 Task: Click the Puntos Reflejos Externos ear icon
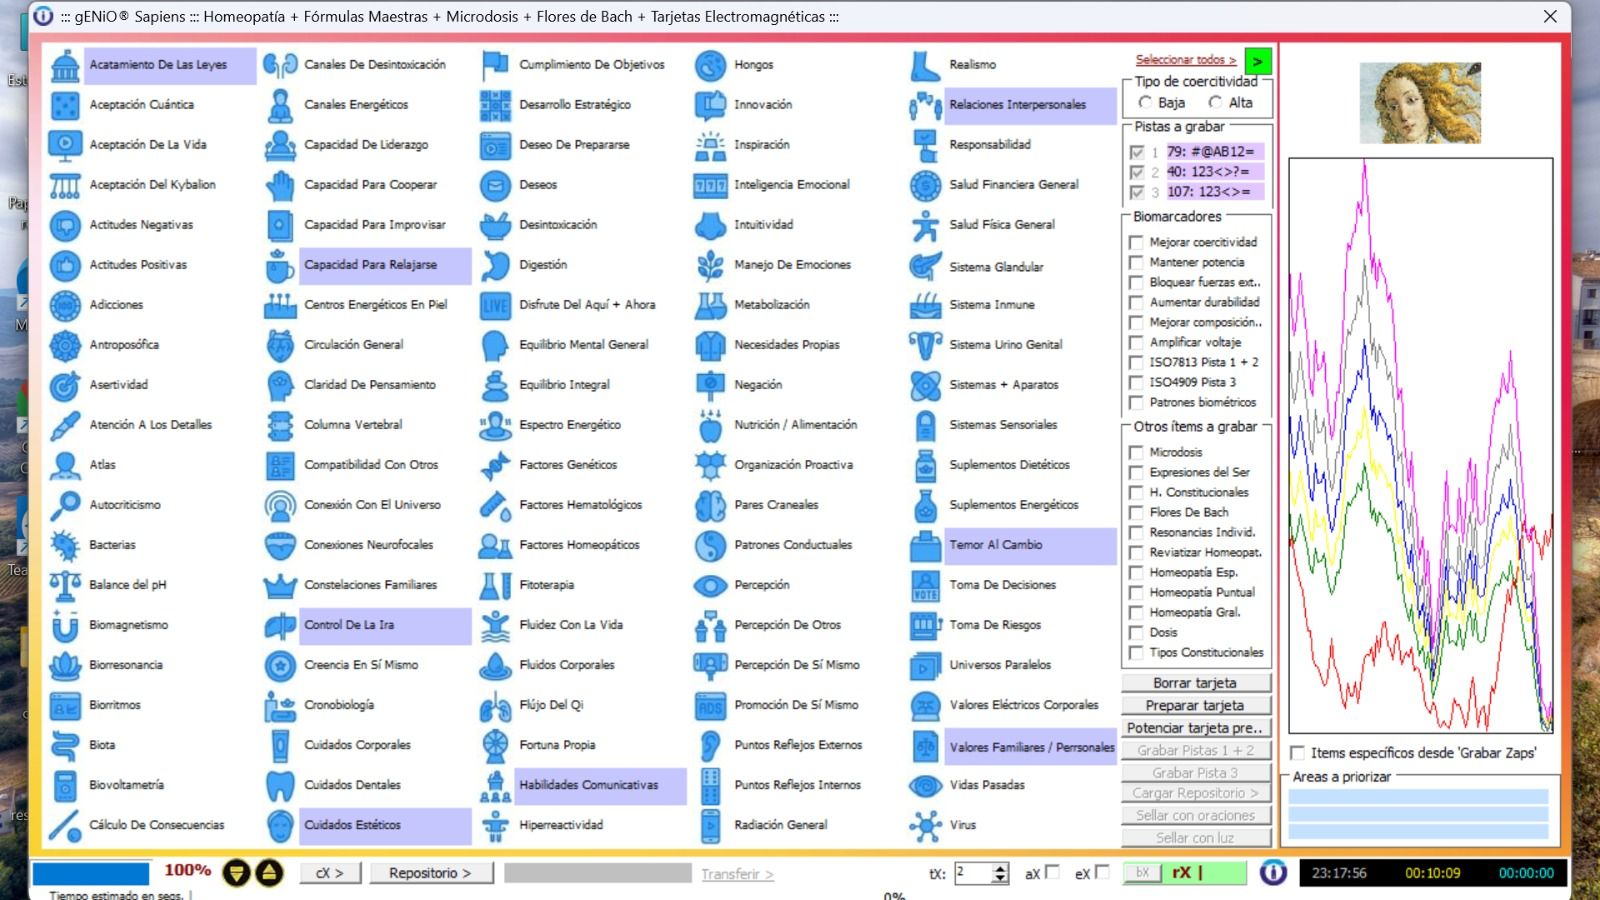pos(710,745)
